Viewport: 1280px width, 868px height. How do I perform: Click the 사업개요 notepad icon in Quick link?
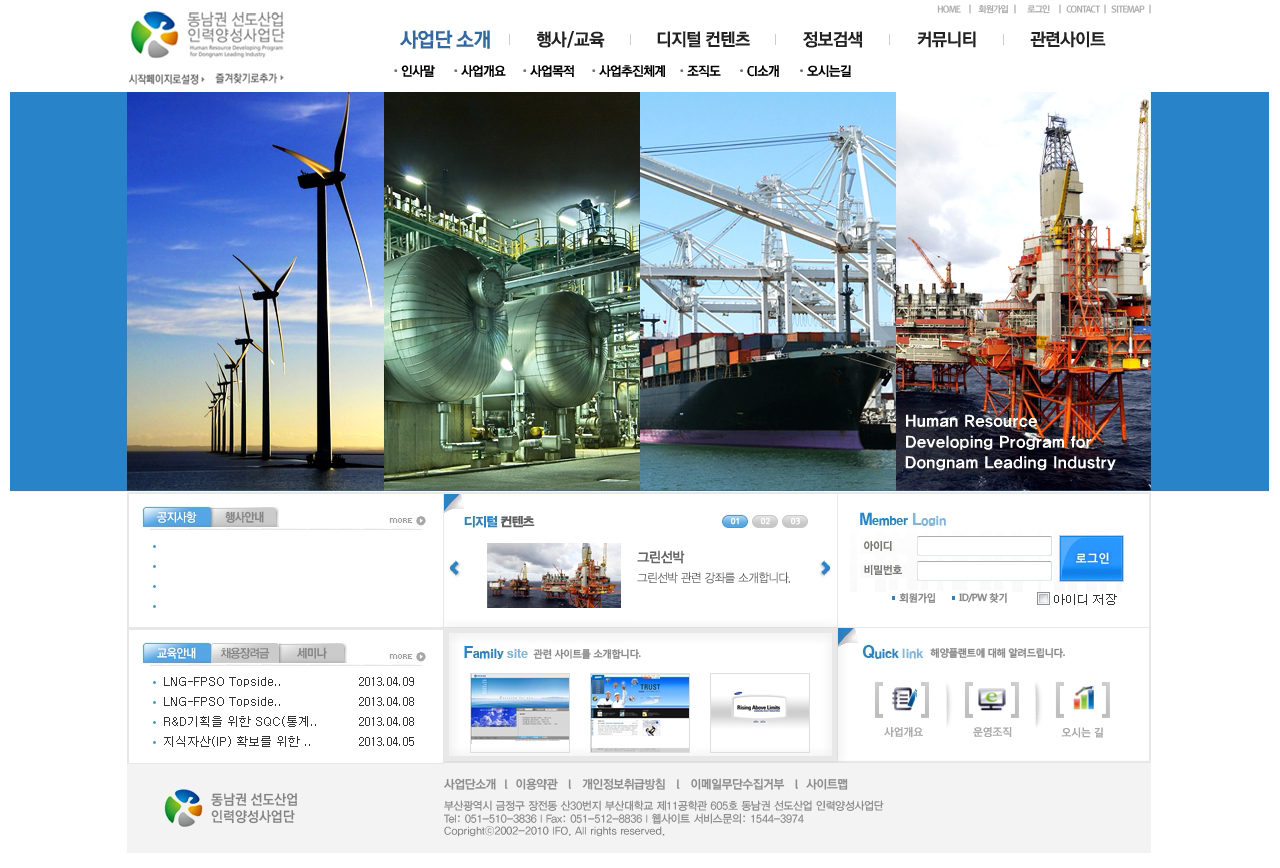pos(902,699)
